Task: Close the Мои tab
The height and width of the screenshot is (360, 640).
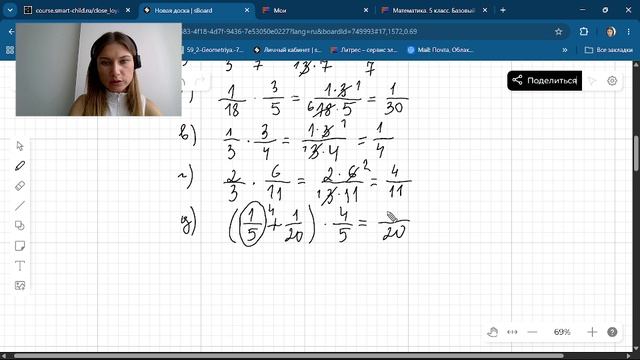Action: (366, 10)
